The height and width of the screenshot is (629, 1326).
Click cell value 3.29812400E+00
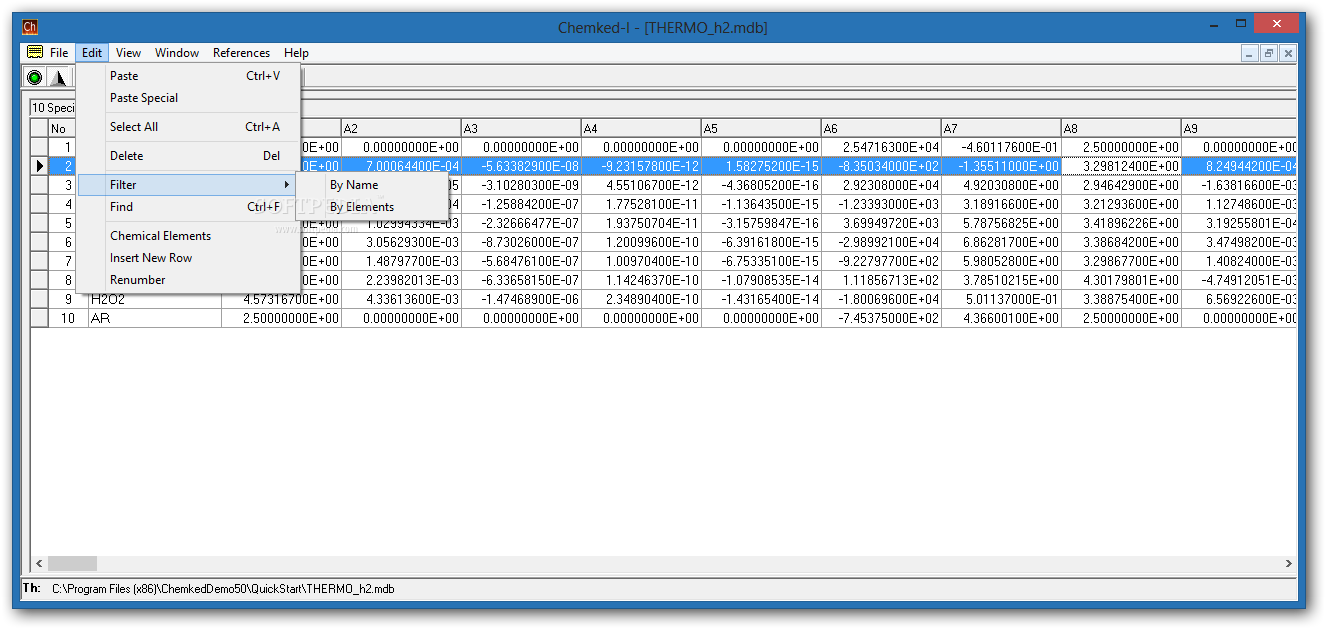tap(1121, 166)
